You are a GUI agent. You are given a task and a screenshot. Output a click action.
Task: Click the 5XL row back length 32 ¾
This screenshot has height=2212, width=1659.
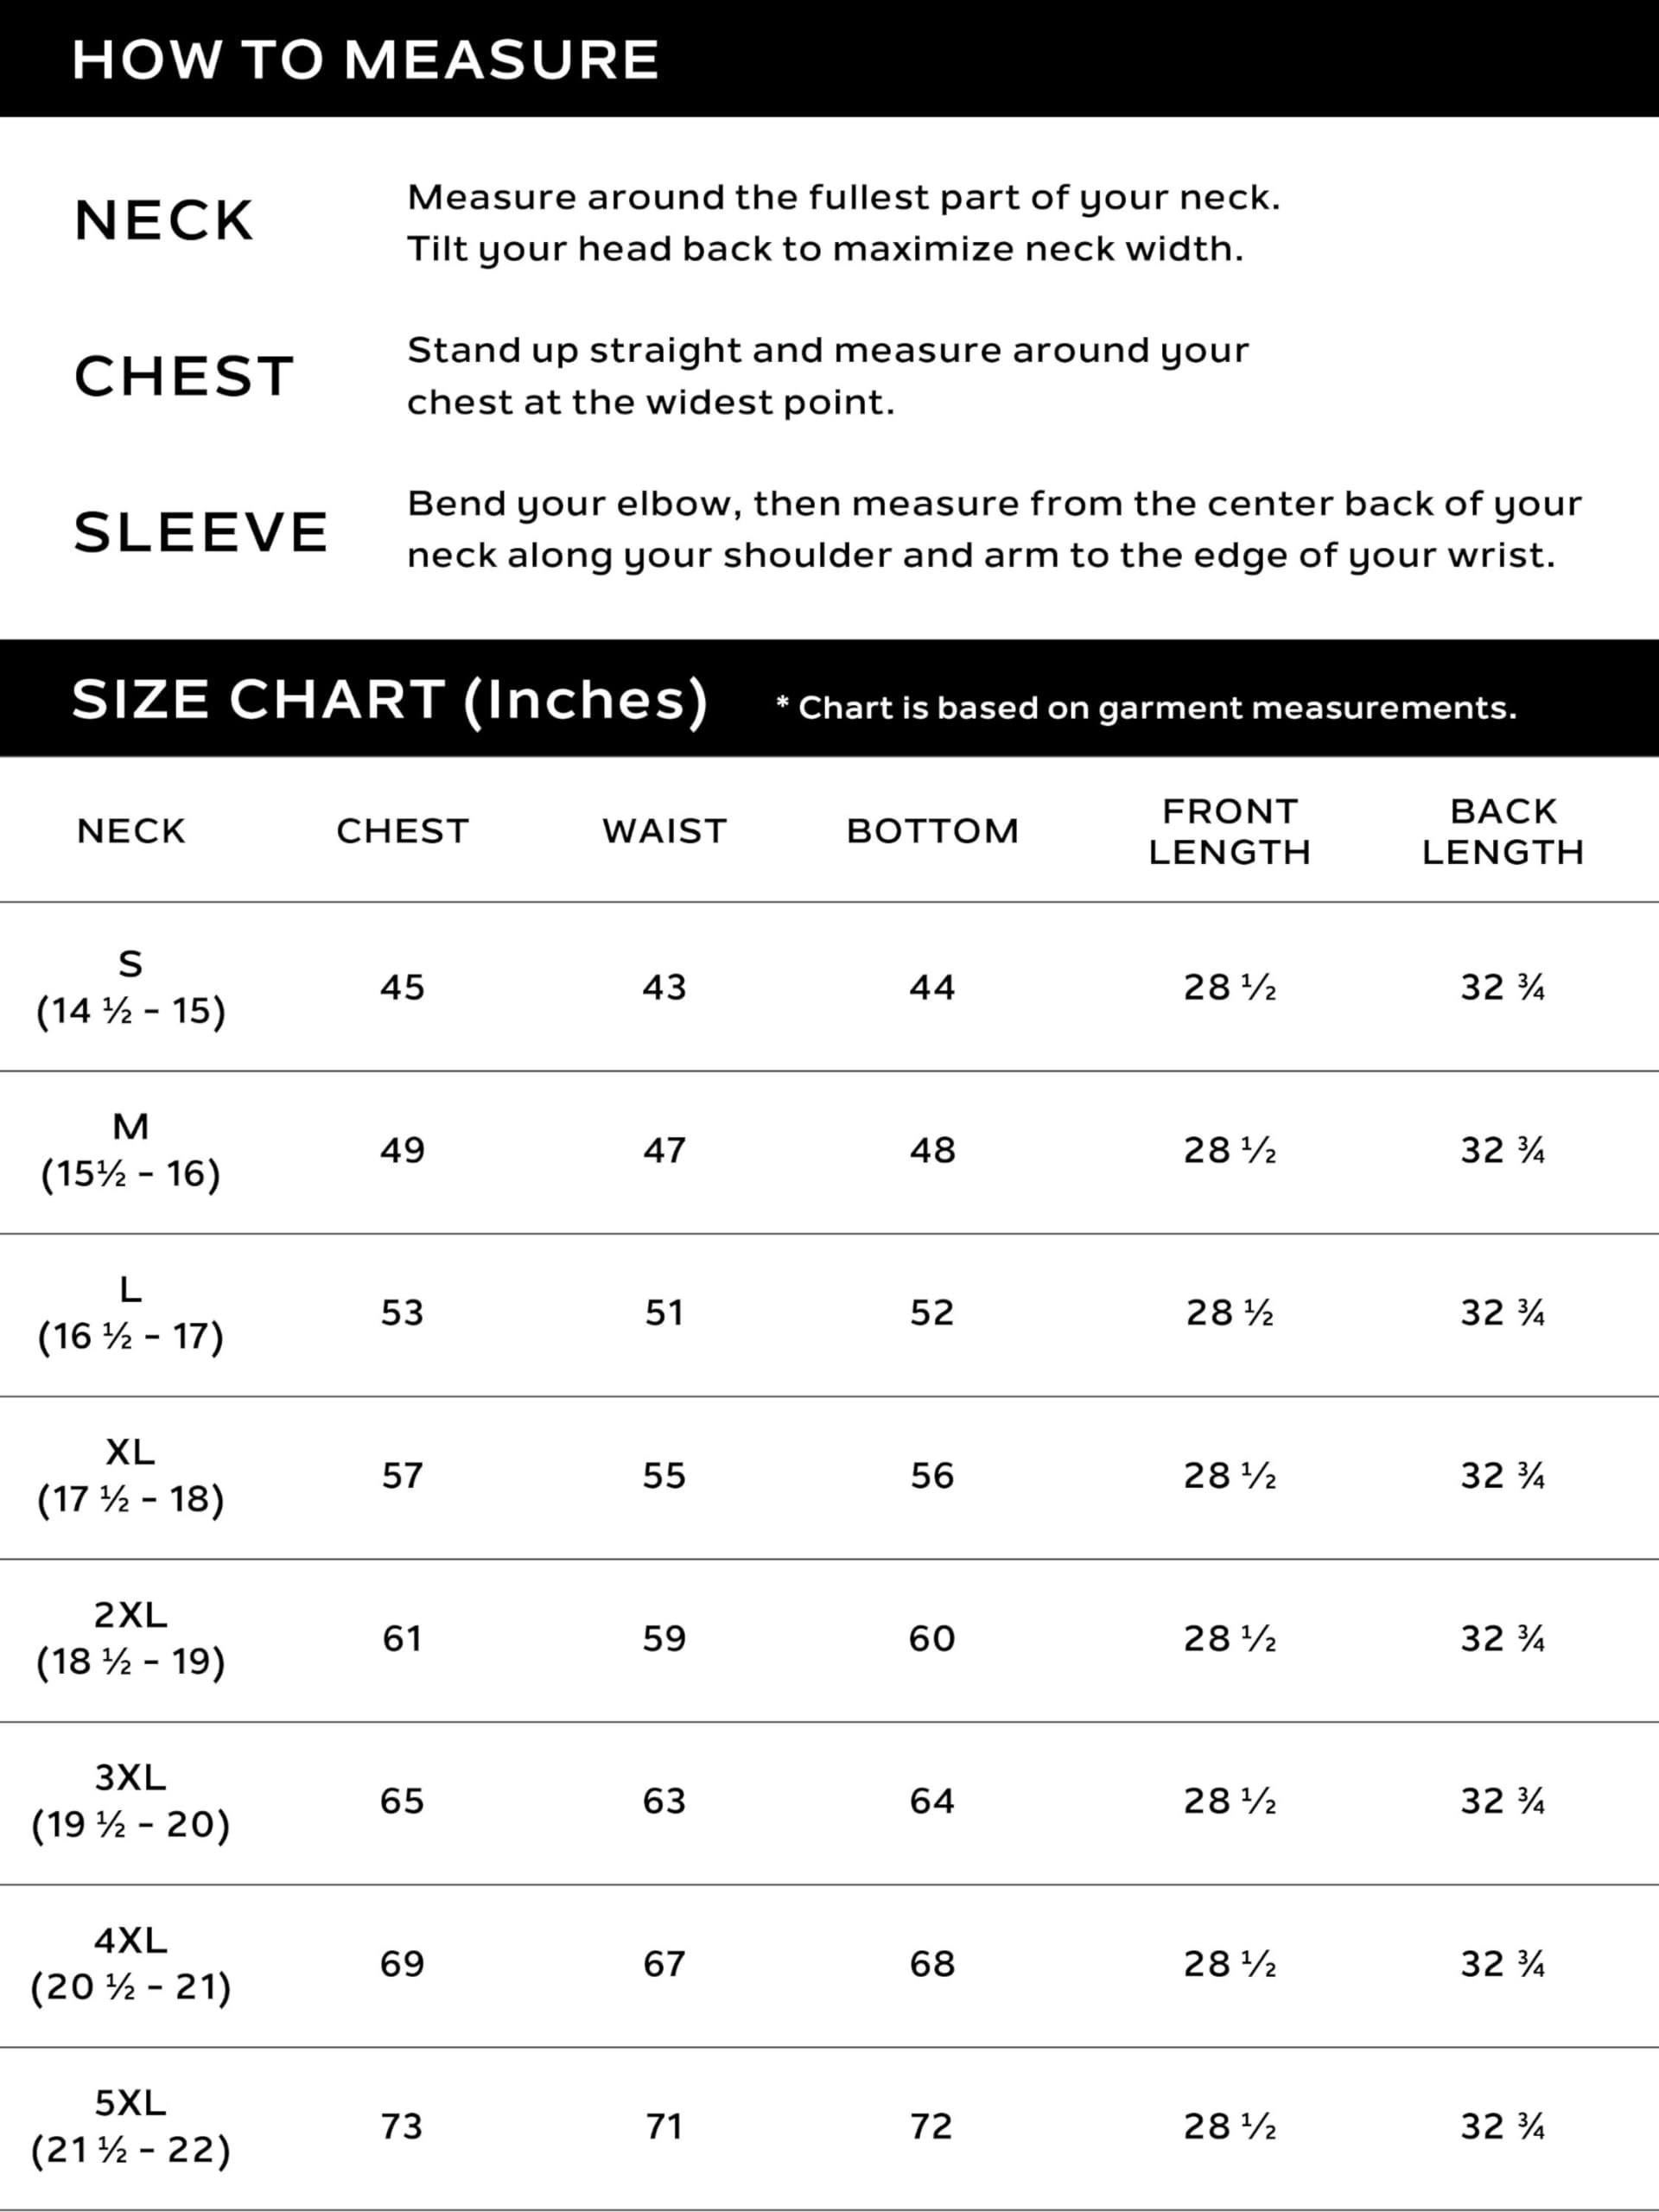pos(1503,2127)
